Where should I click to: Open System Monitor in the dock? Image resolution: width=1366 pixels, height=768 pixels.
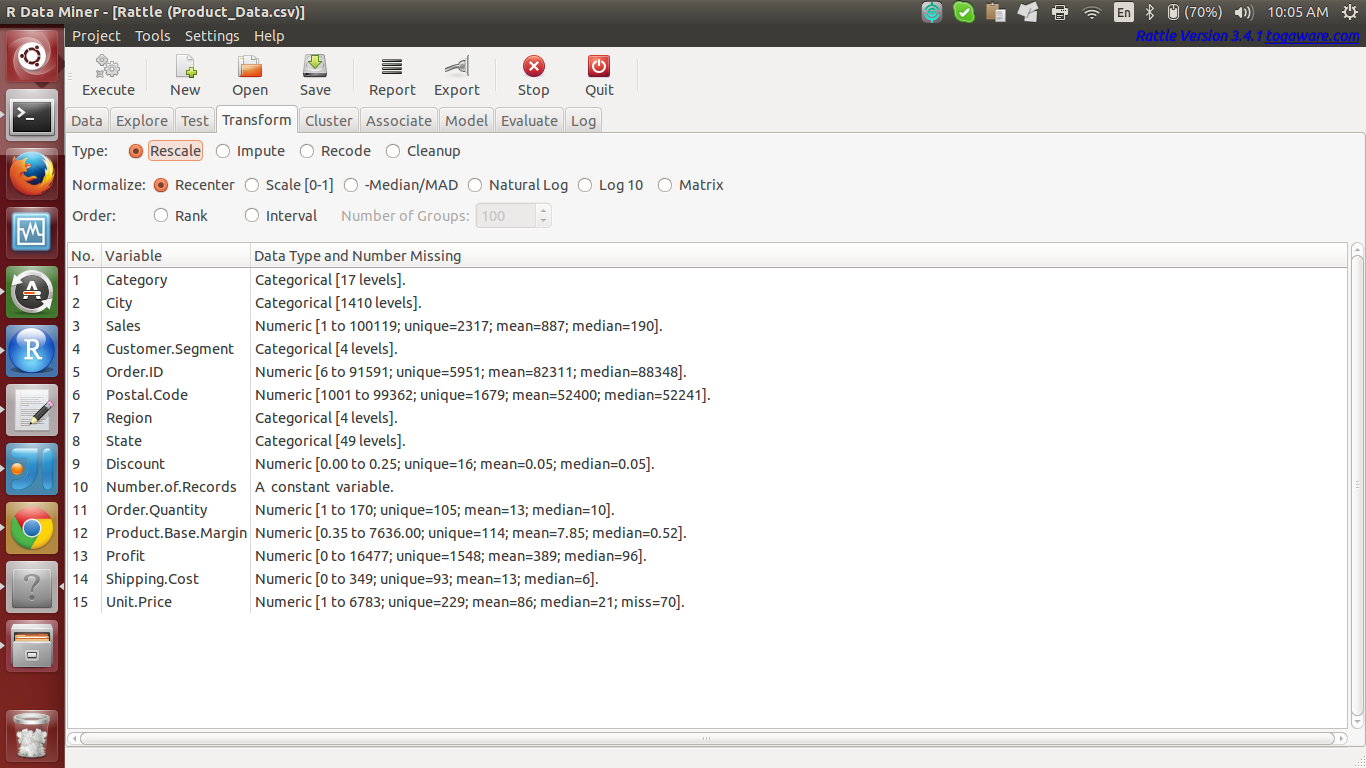[32, 233]
